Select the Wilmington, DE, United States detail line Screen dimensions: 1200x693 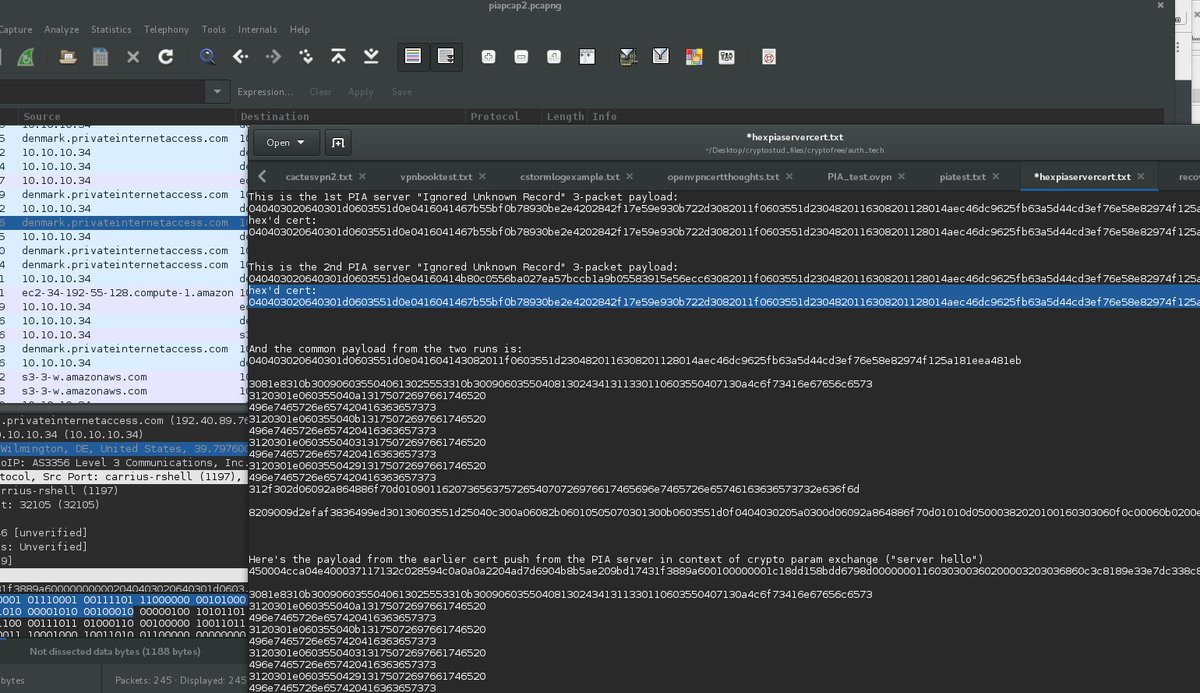(x=124, y=449)
